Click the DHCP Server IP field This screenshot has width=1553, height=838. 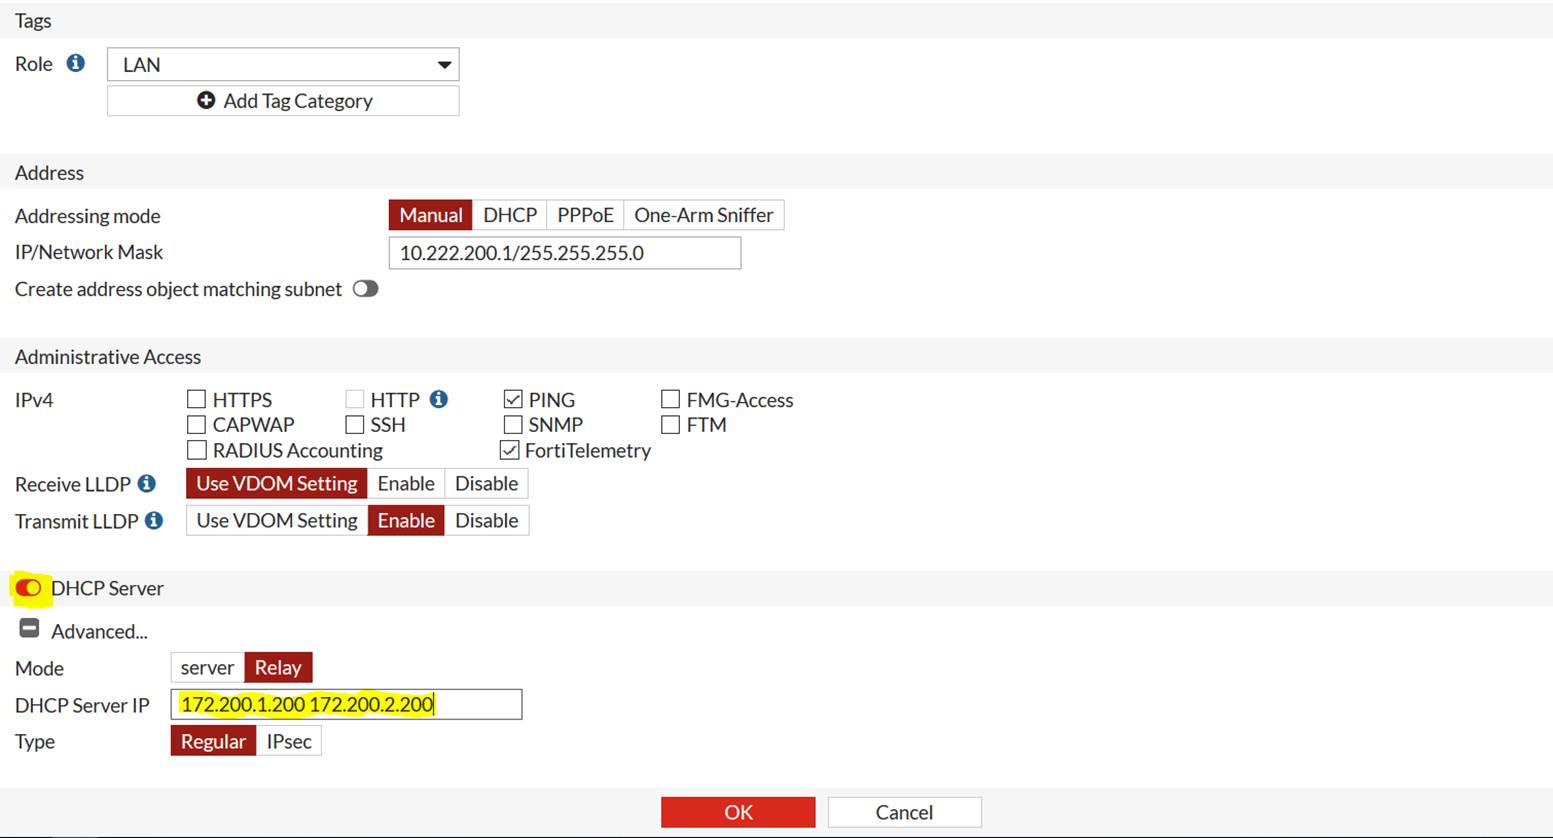point(347,704)
